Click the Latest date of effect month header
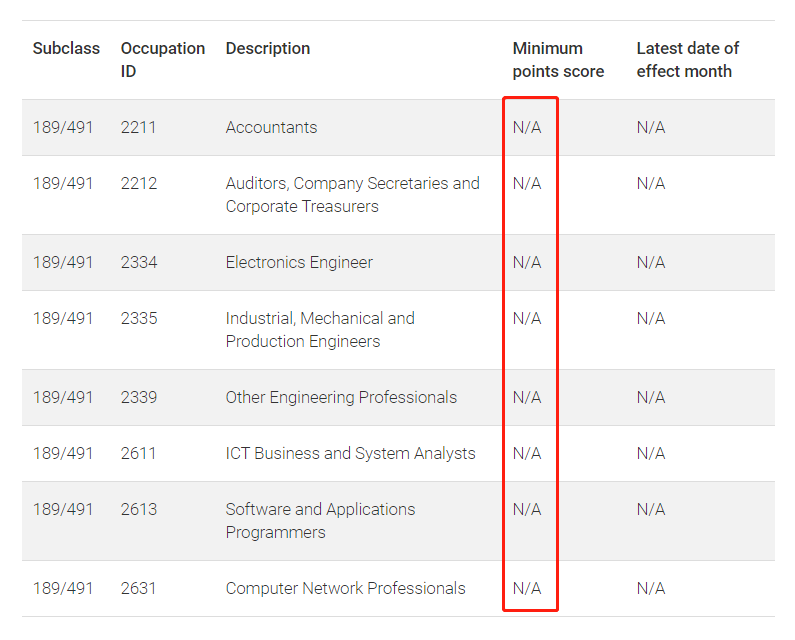The width and height of the screenshot is (795, 640). (688, 60)
